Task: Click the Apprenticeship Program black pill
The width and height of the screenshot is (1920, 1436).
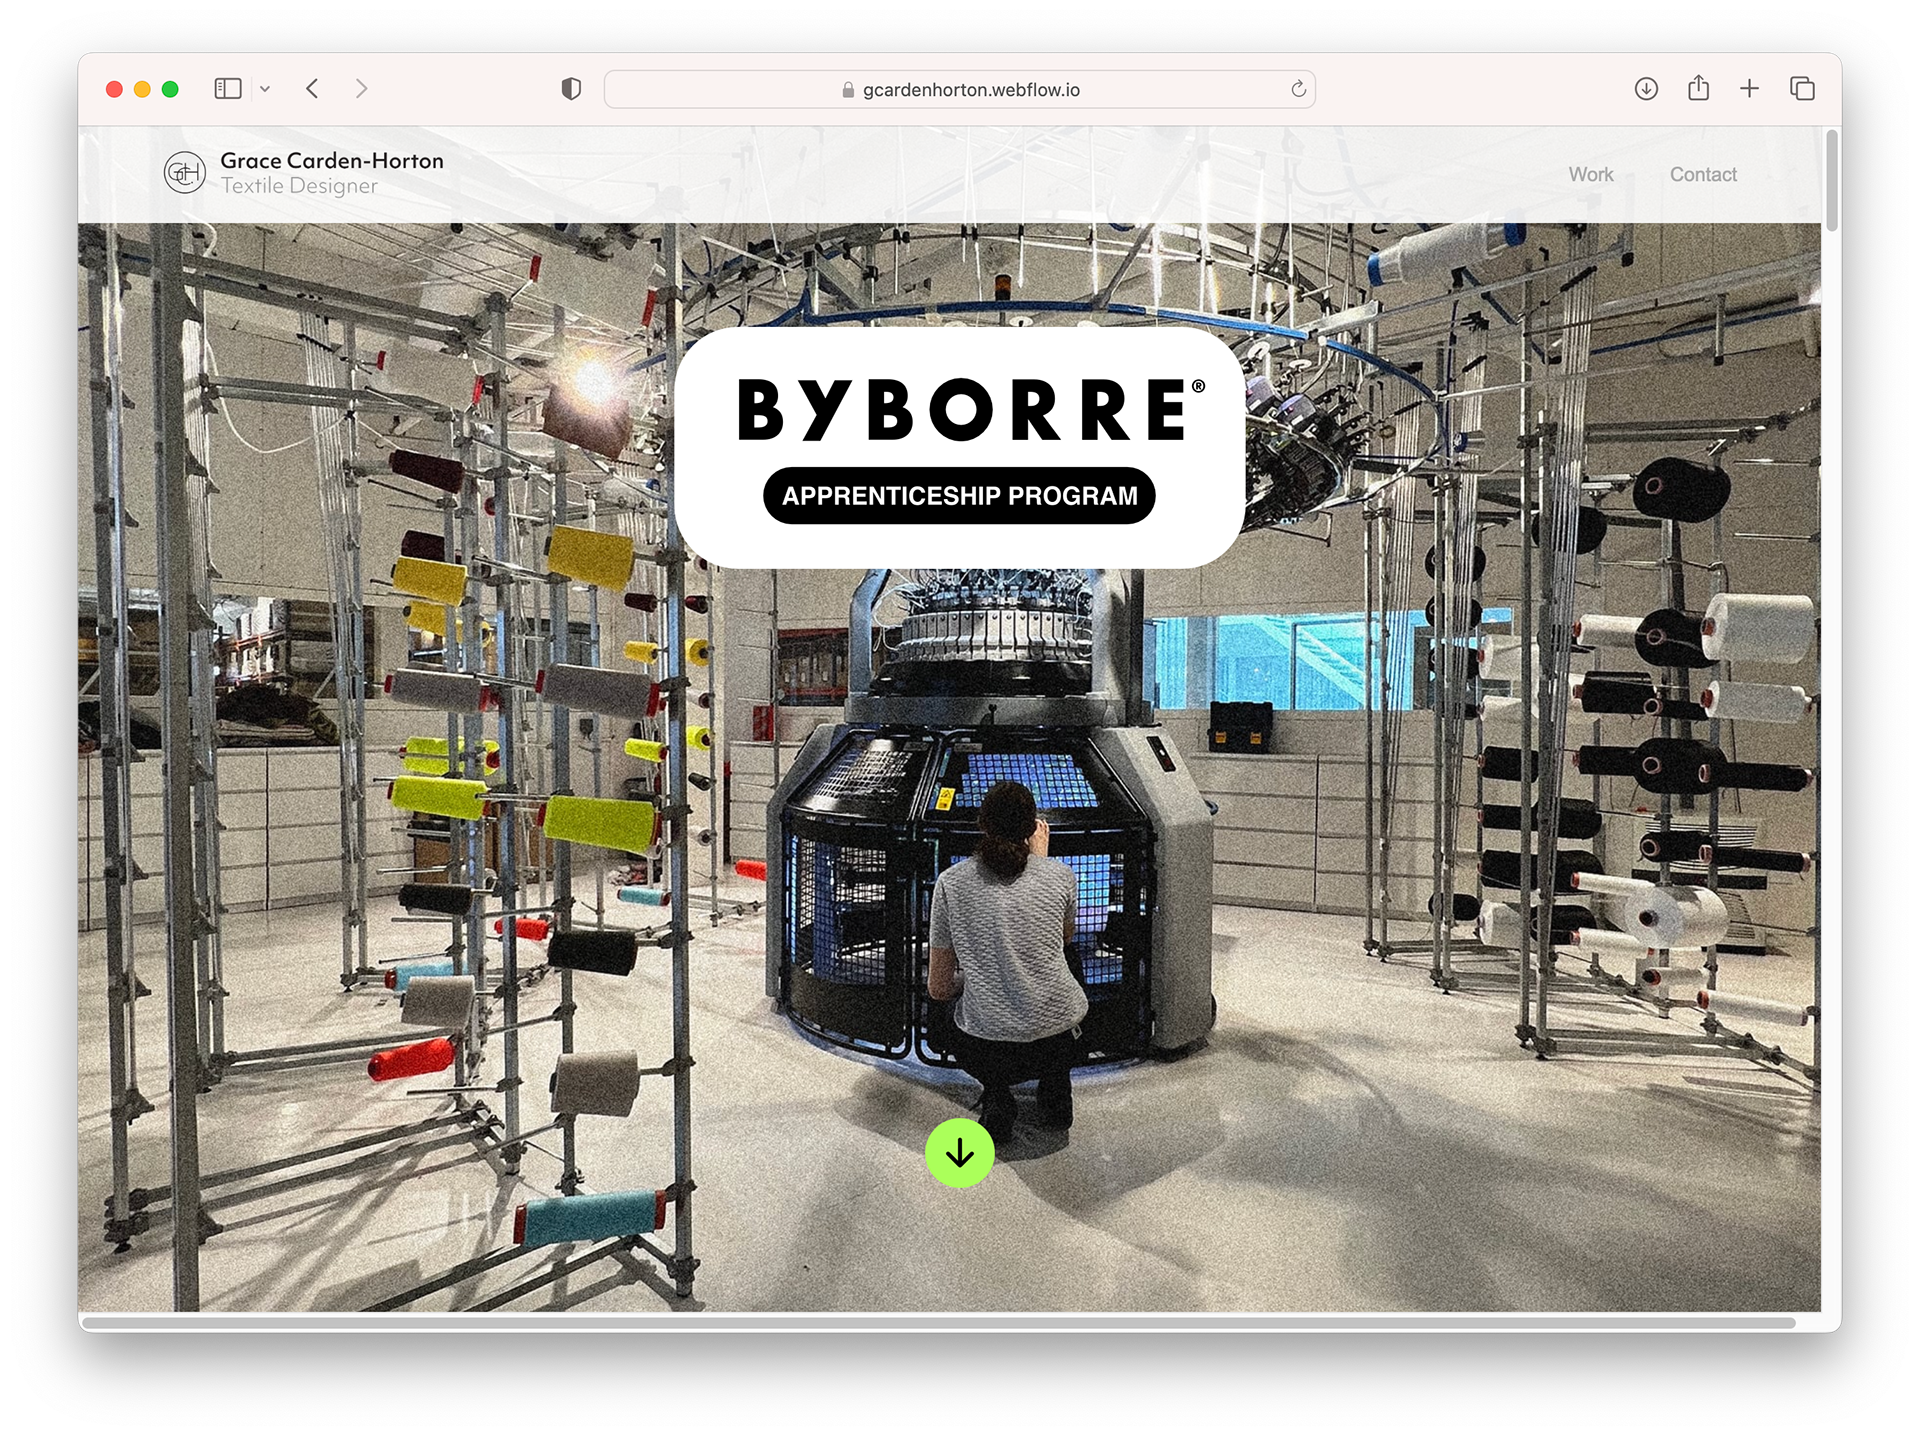Action: pyautogui.click(x=959, y=496)
